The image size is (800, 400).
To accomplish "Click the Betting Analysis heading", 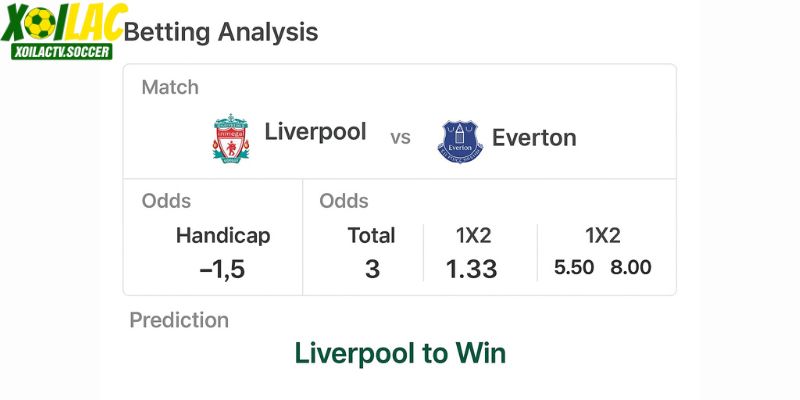I will pyautogui.click(x=220, y=32).
